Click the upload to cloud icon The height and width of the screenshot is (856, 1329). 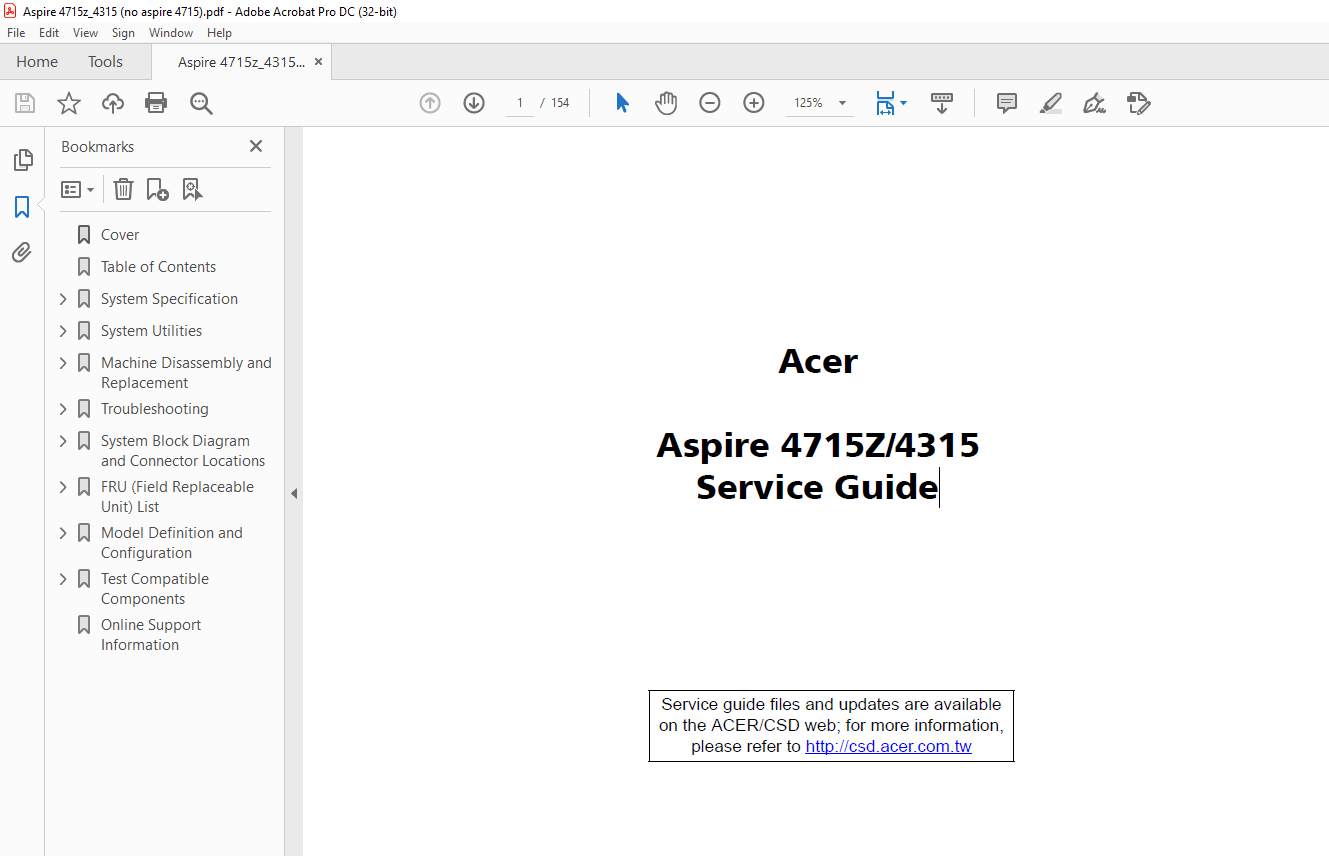[x=113, y=103]
